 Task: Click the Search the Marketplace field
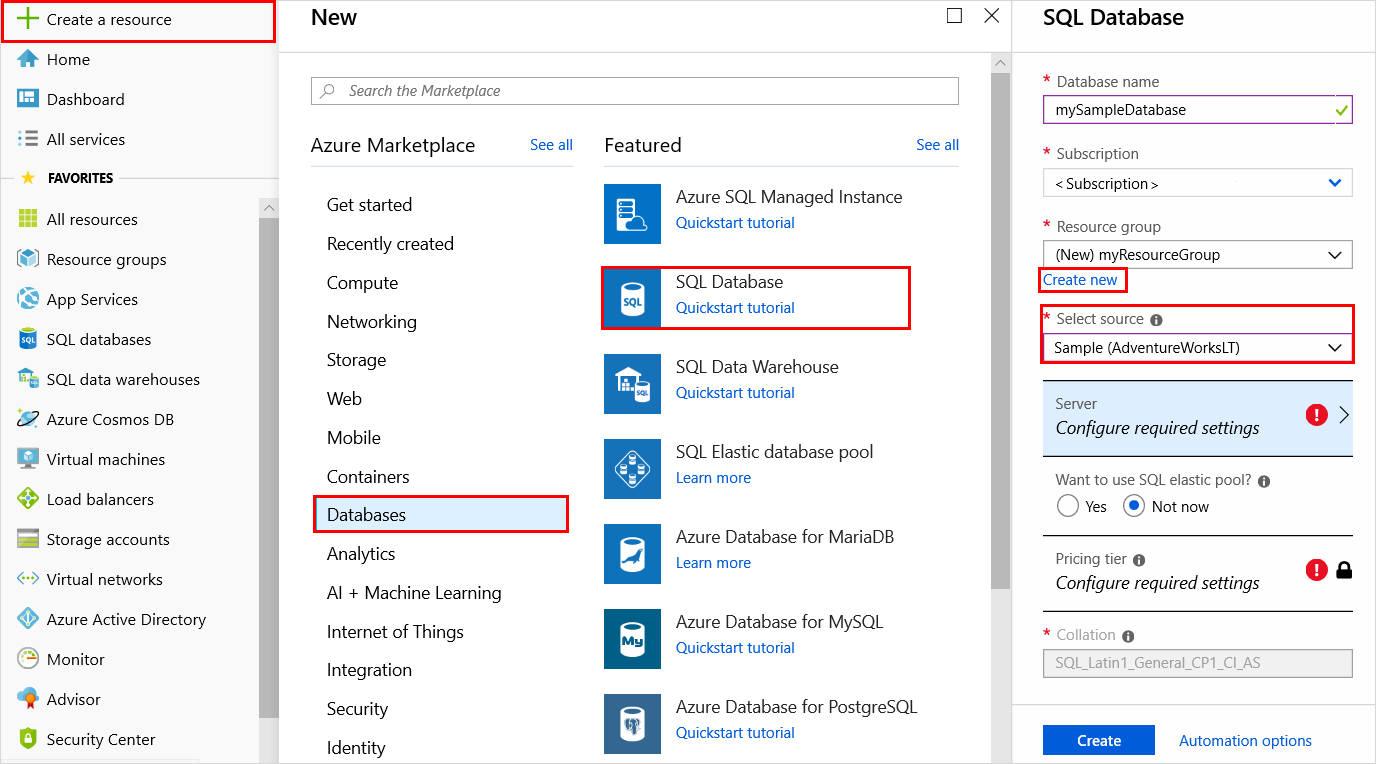635,91
